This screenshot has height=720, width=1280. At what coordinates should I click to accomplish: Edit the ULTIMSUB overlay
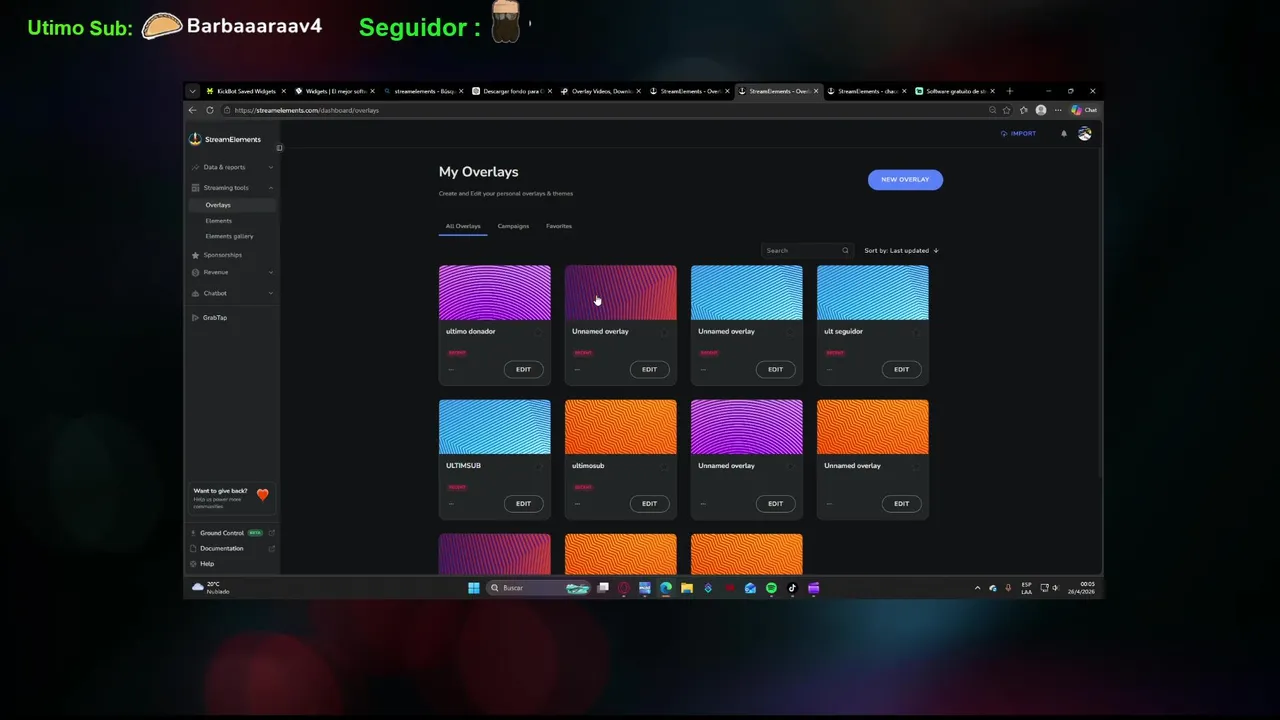[523, 503]
